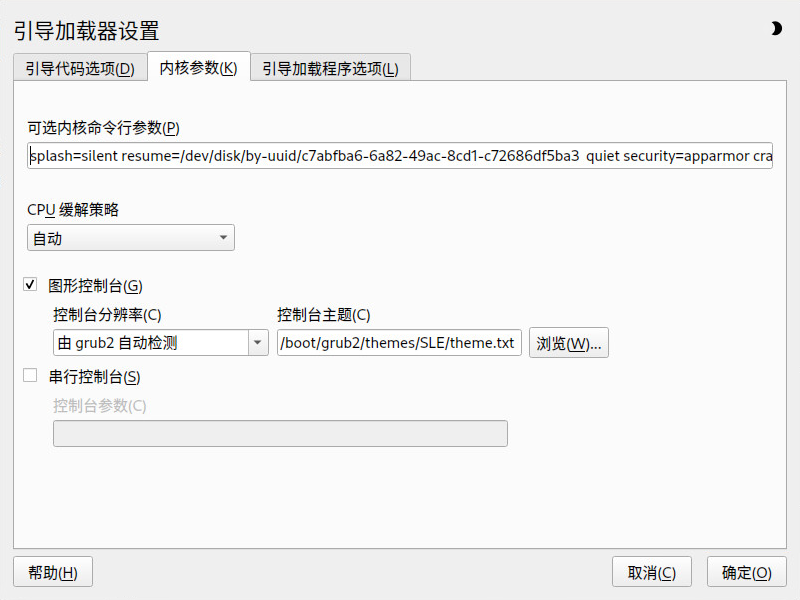Open the 引导加载程序选项 tab
800x600 pixels.
click(x=330, y=68)
